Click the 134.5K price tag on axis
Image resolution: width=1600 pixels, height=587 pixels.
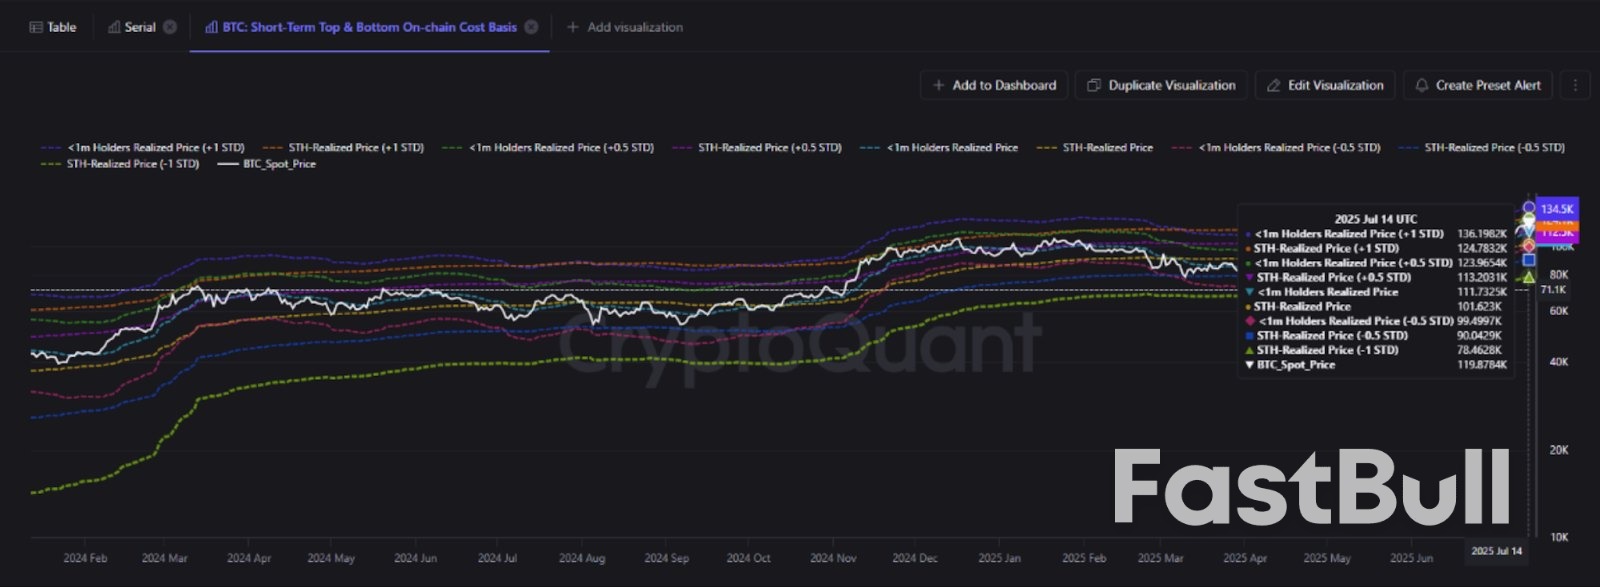1557,209
